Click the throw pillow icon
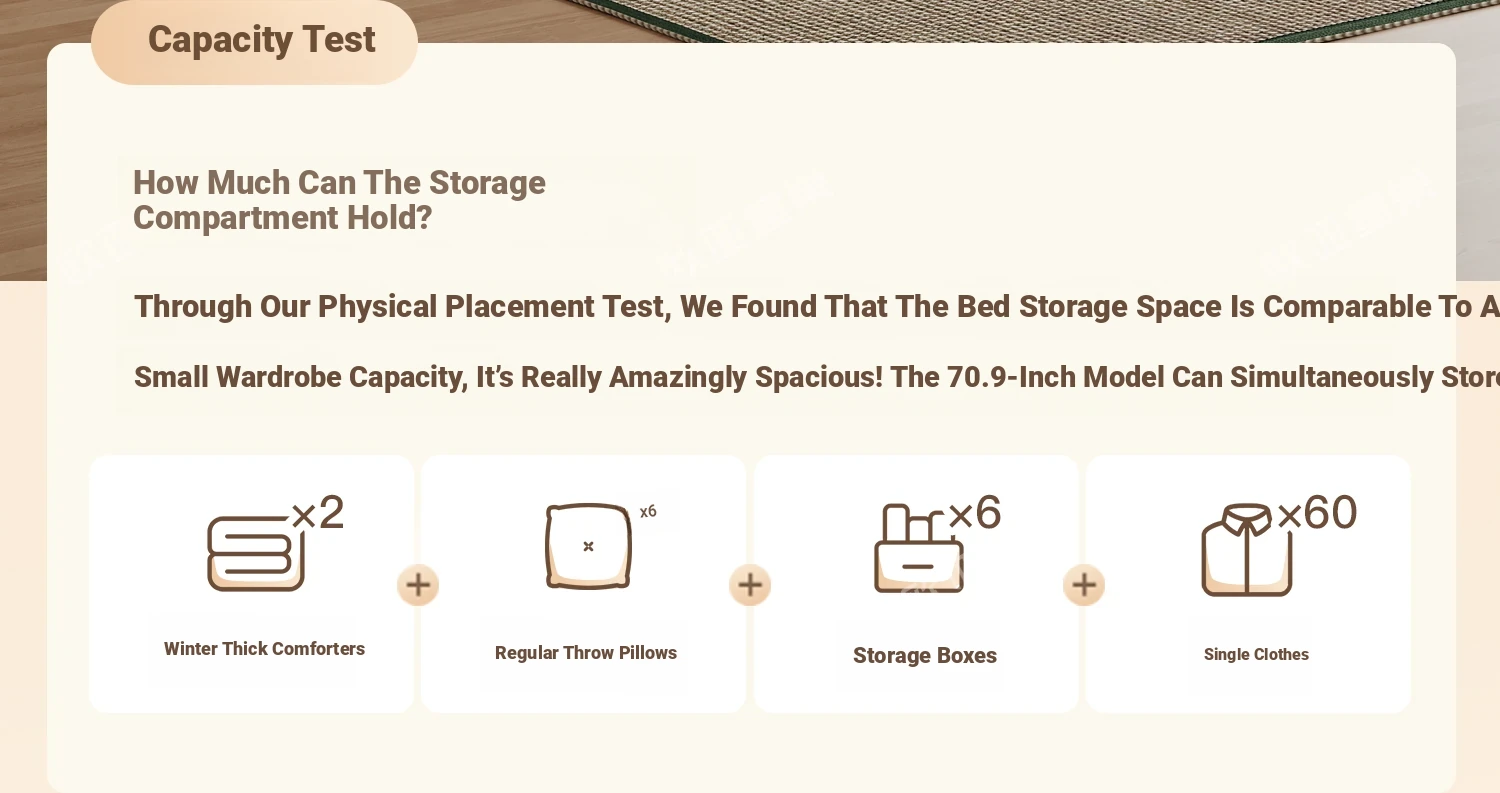Viewport: 1500px width, 793px height. 588,546
